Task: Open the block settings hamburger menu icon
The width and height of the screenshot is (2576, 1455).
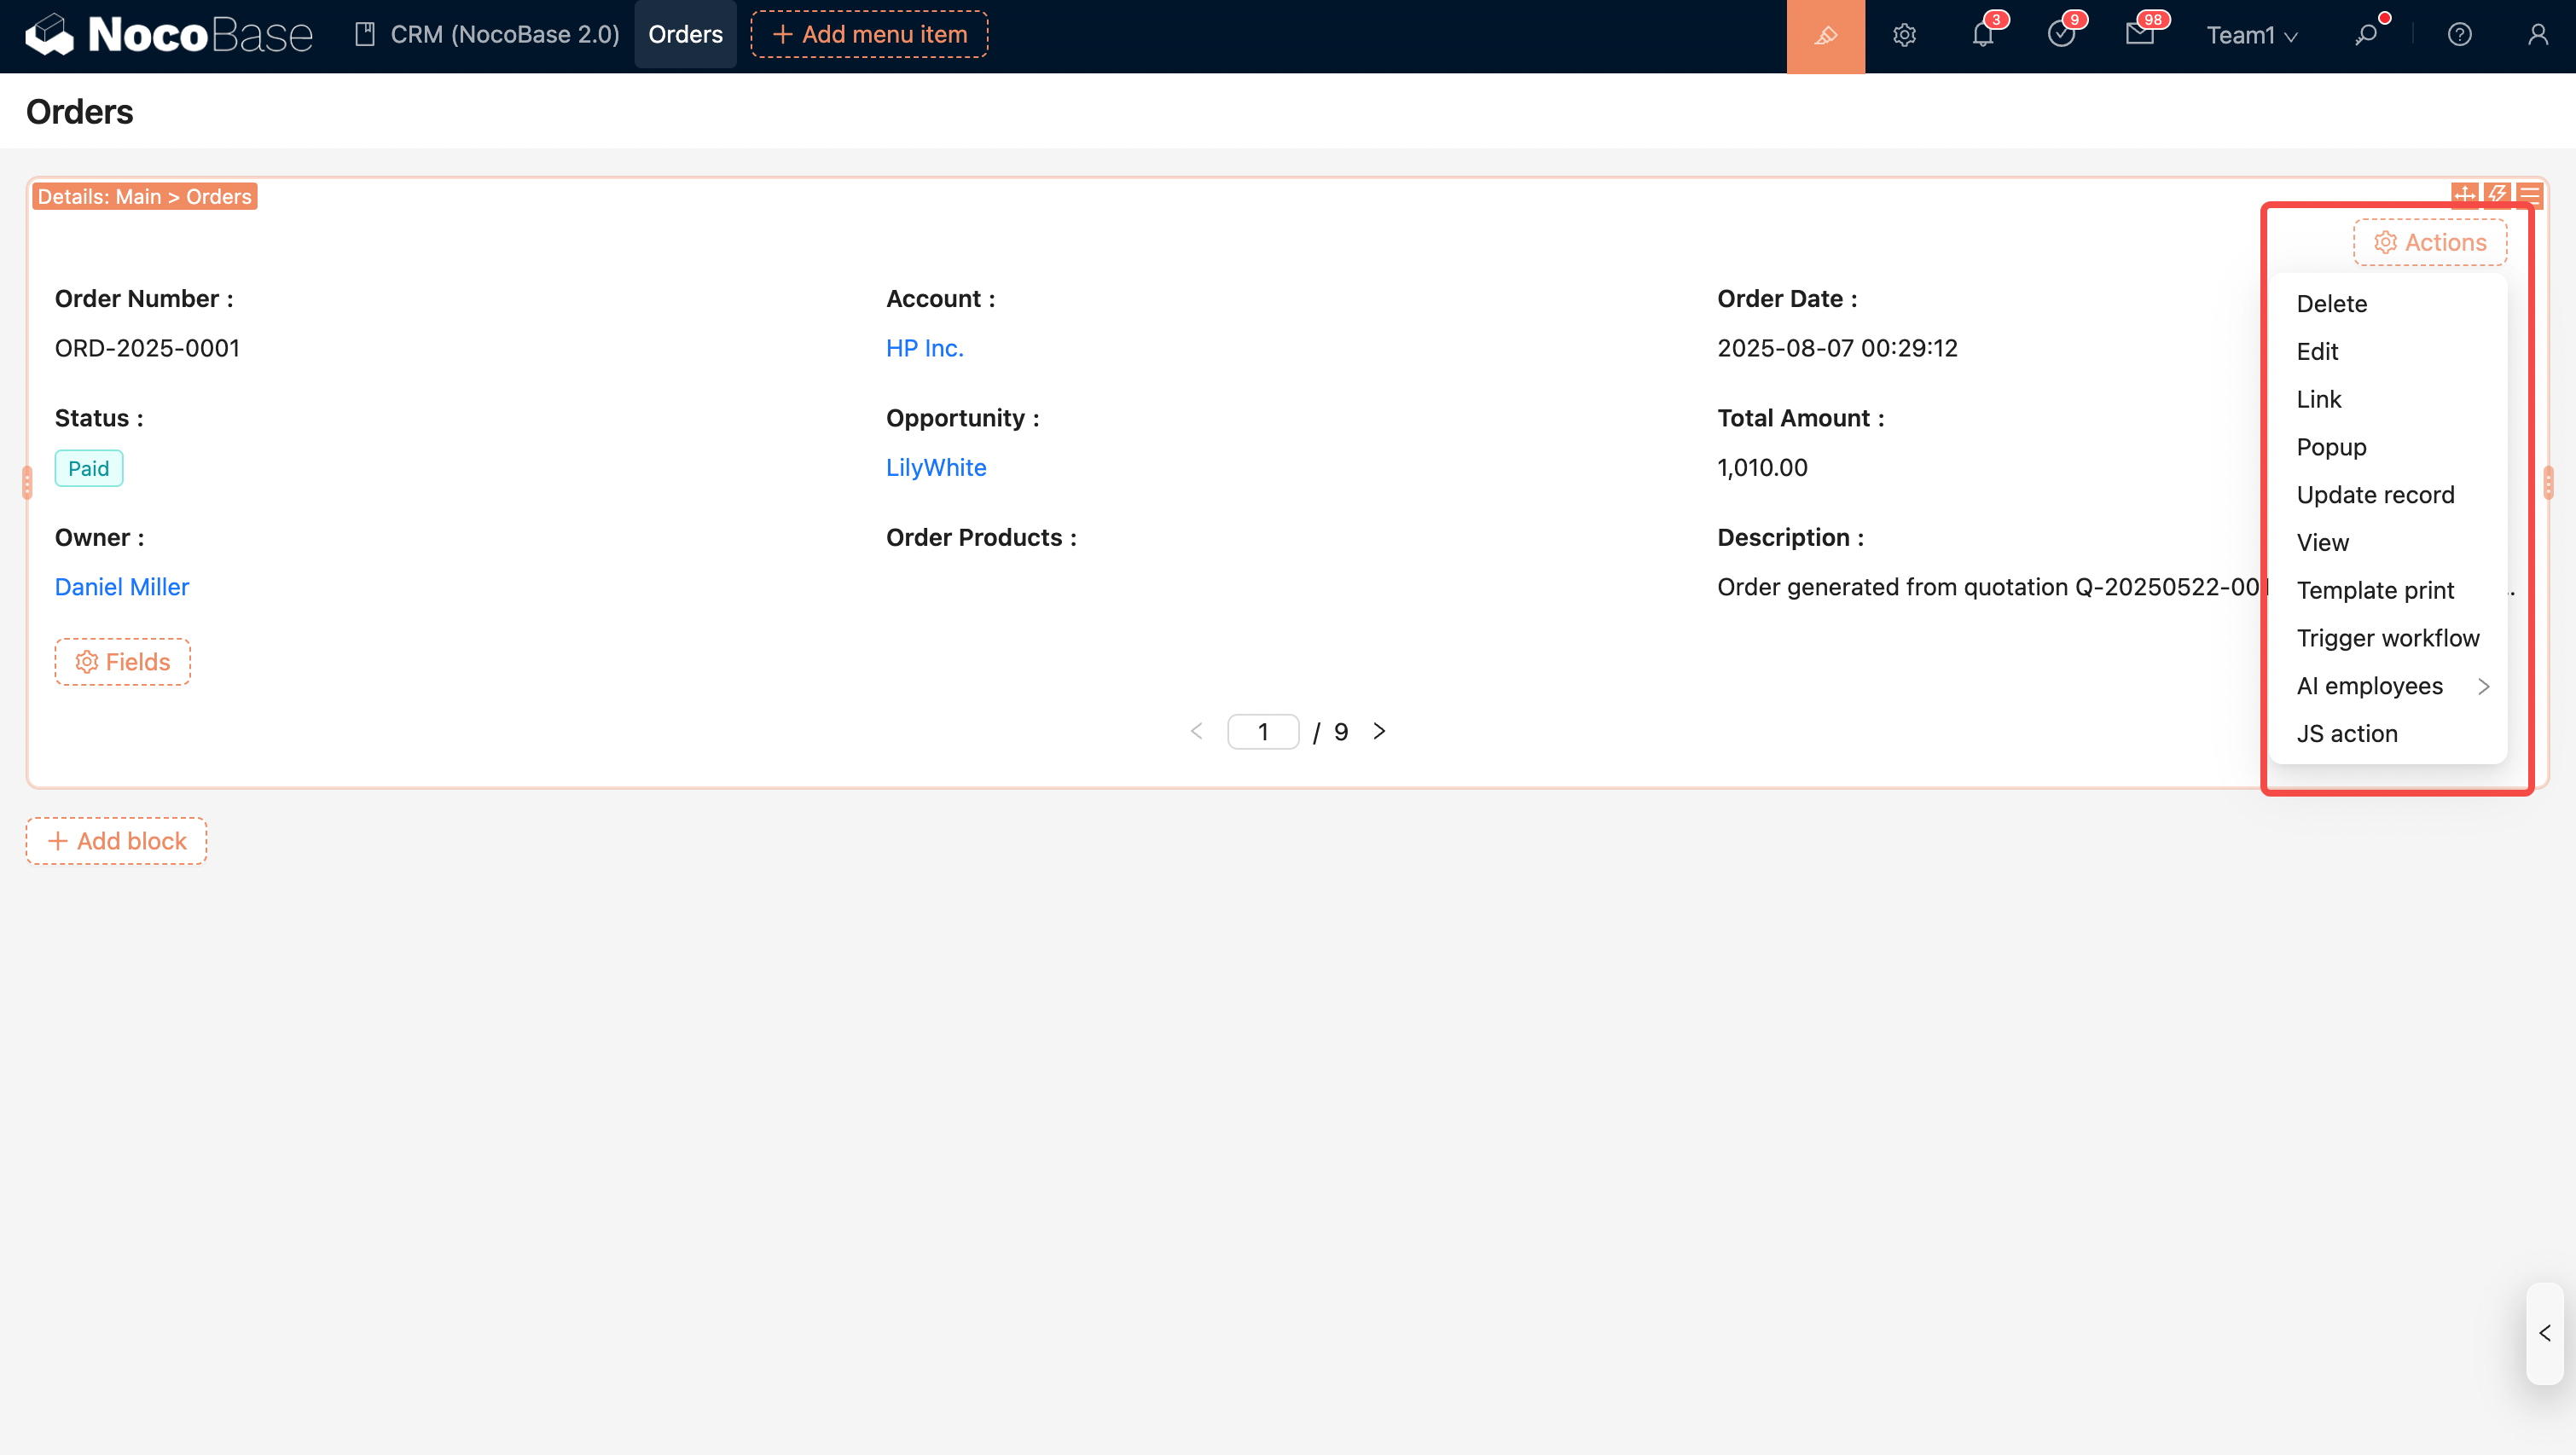Action: 2530,194
